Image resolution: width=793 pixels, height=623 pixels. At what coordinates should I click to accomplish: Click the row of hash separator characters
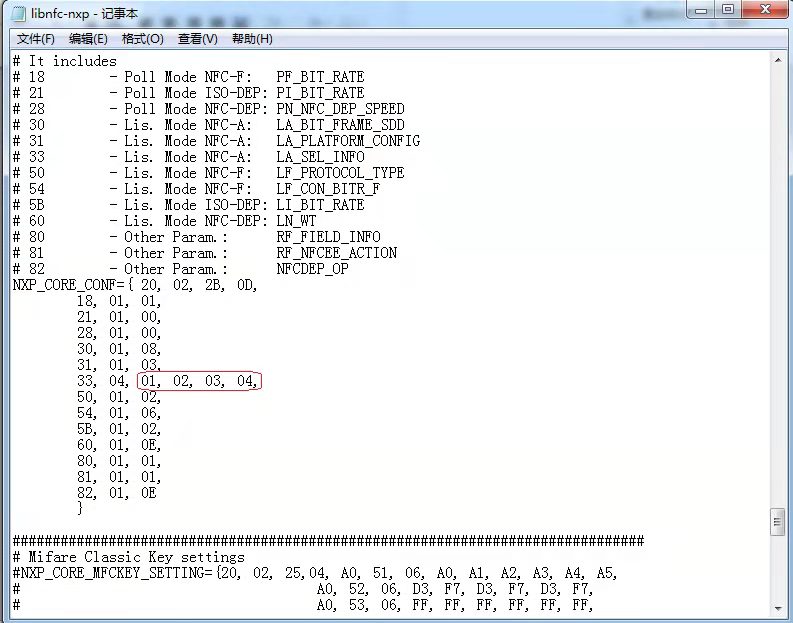[328, 542]
